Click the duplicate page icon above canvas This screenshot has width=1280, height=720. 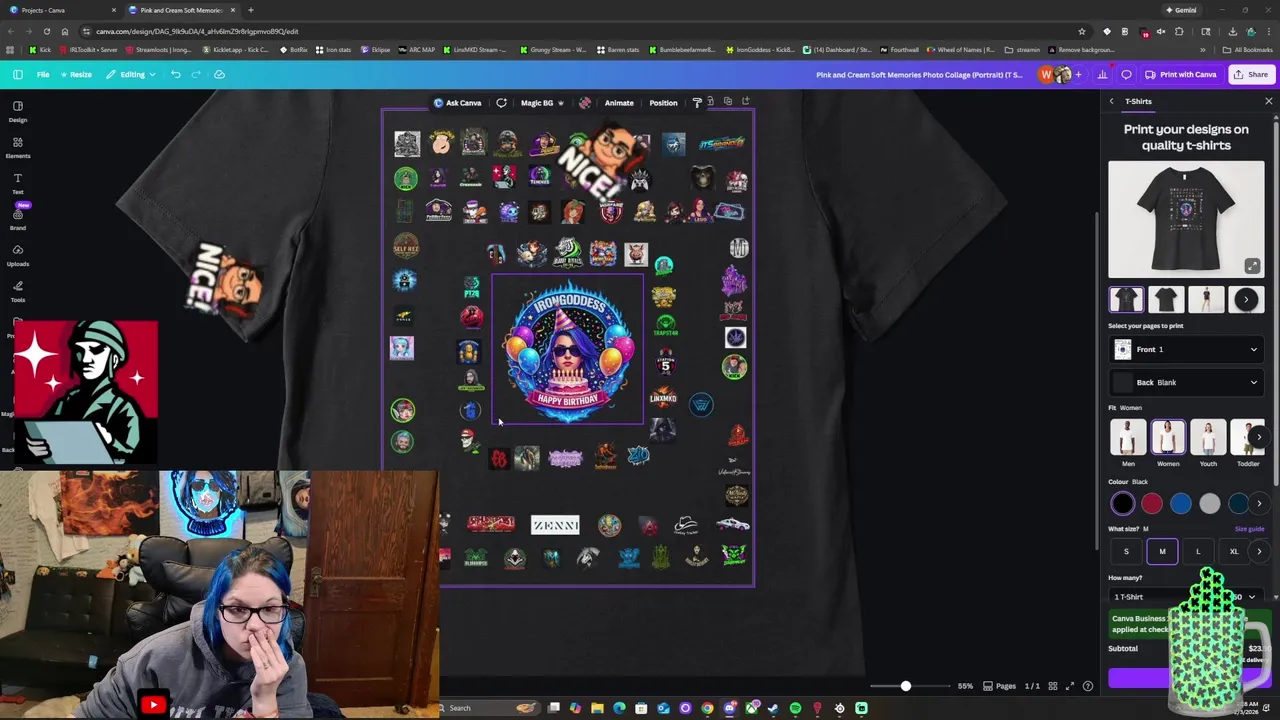(x=728, y=101)
